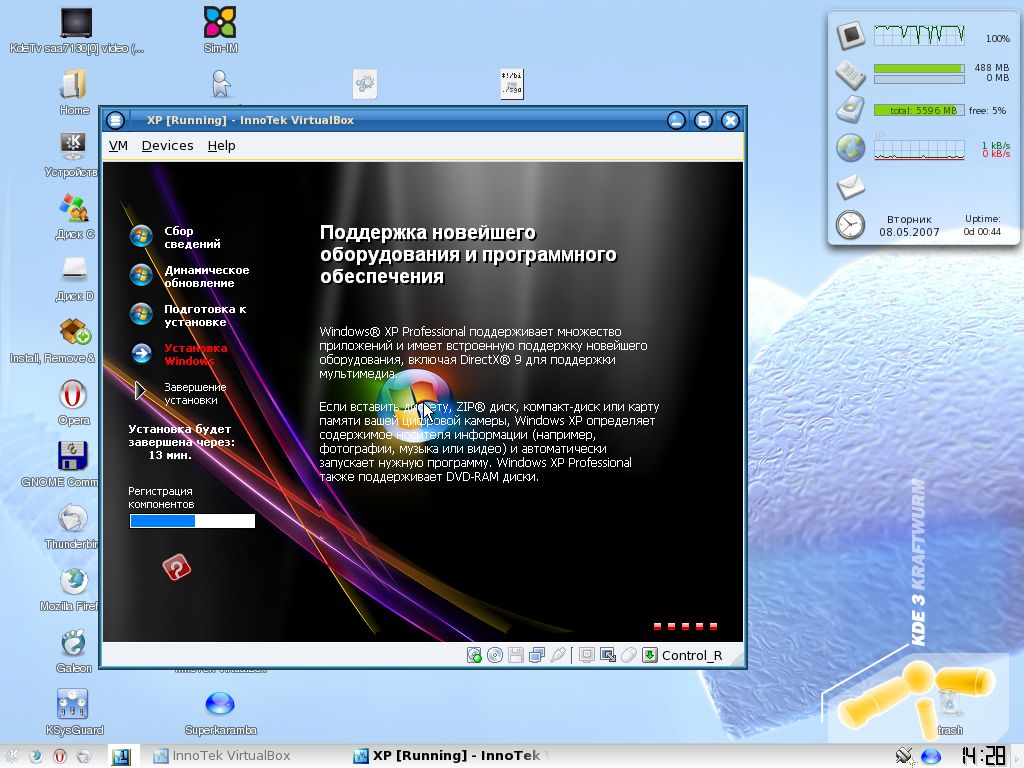
Task: Click the network globe icon in widget
Action: [850, 148]
